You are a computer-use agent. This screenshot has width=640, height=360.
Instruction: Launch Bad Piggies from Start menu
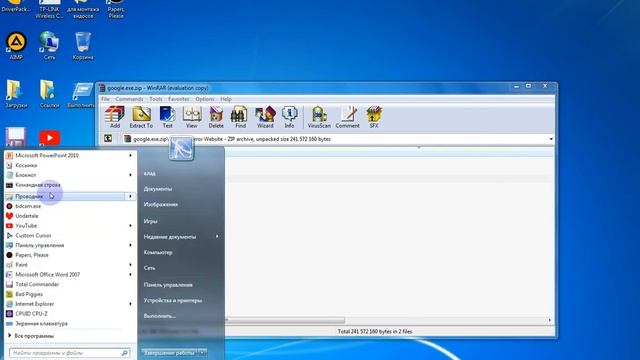coord(70,294)
